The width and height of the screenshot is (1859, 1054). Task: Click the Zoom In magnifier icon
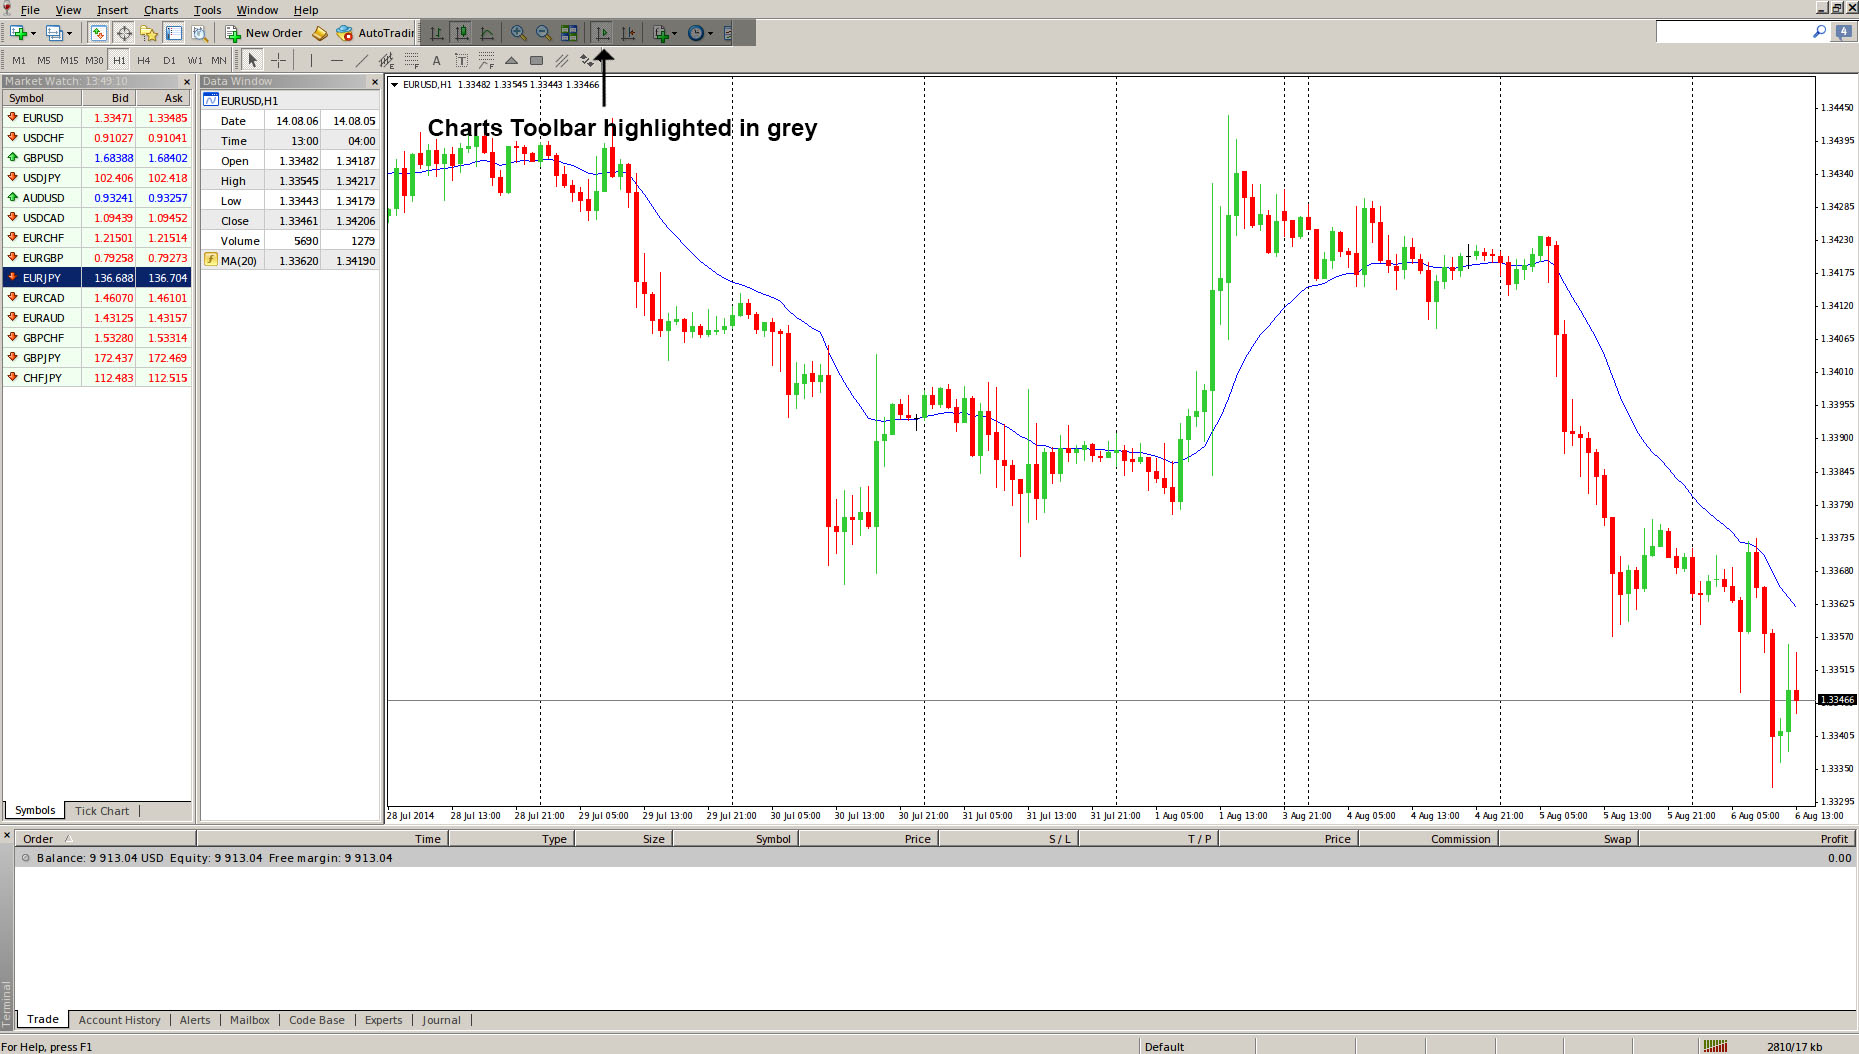(518, 33)
